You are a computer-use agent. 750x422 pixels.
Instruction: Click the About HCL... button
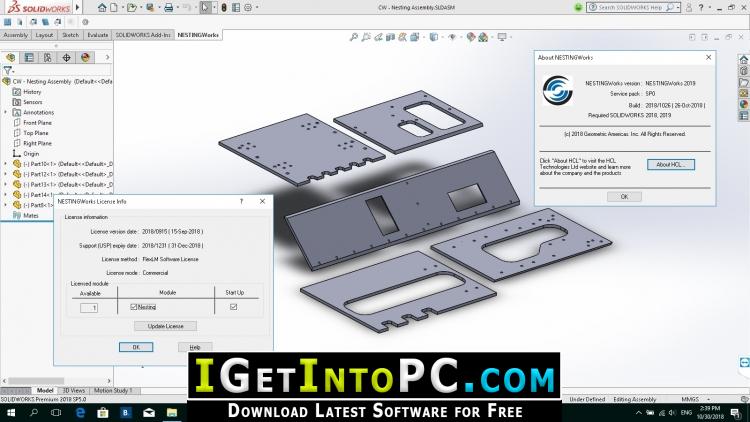click(x=671, y=165)
